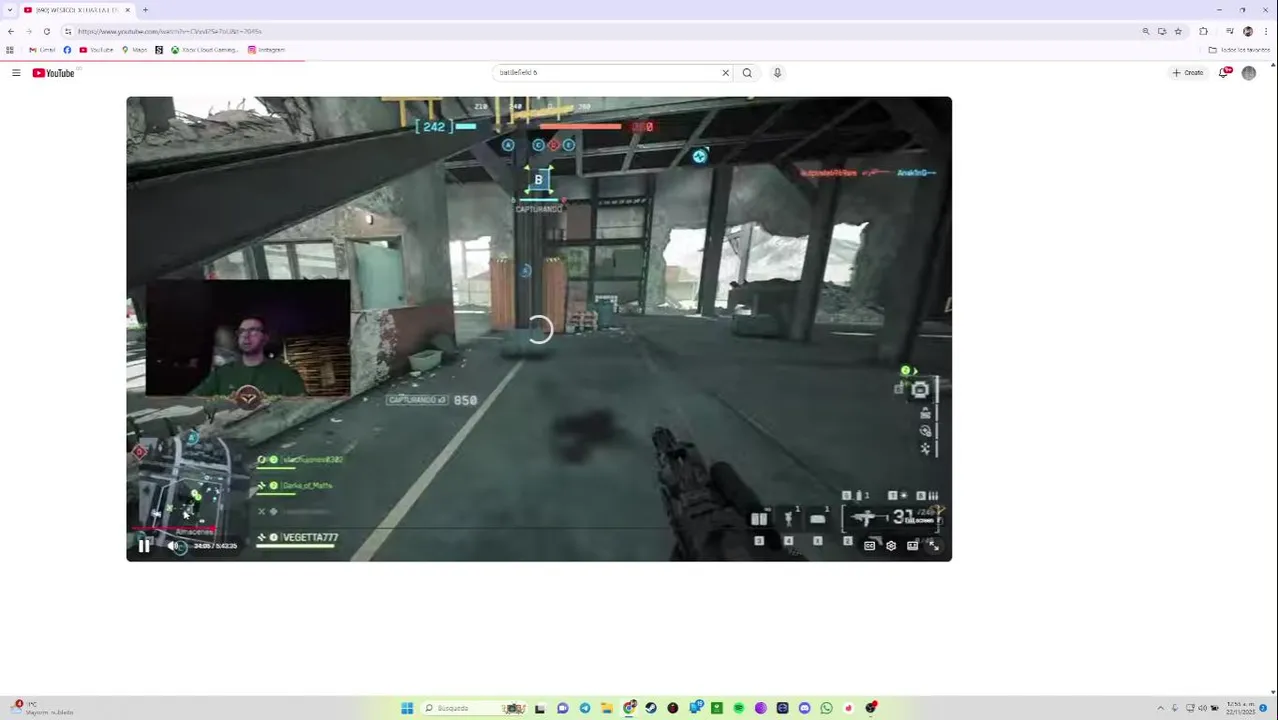Pause the video
Viewport: 1278px width, 720px height.
(x=144, y=546)
